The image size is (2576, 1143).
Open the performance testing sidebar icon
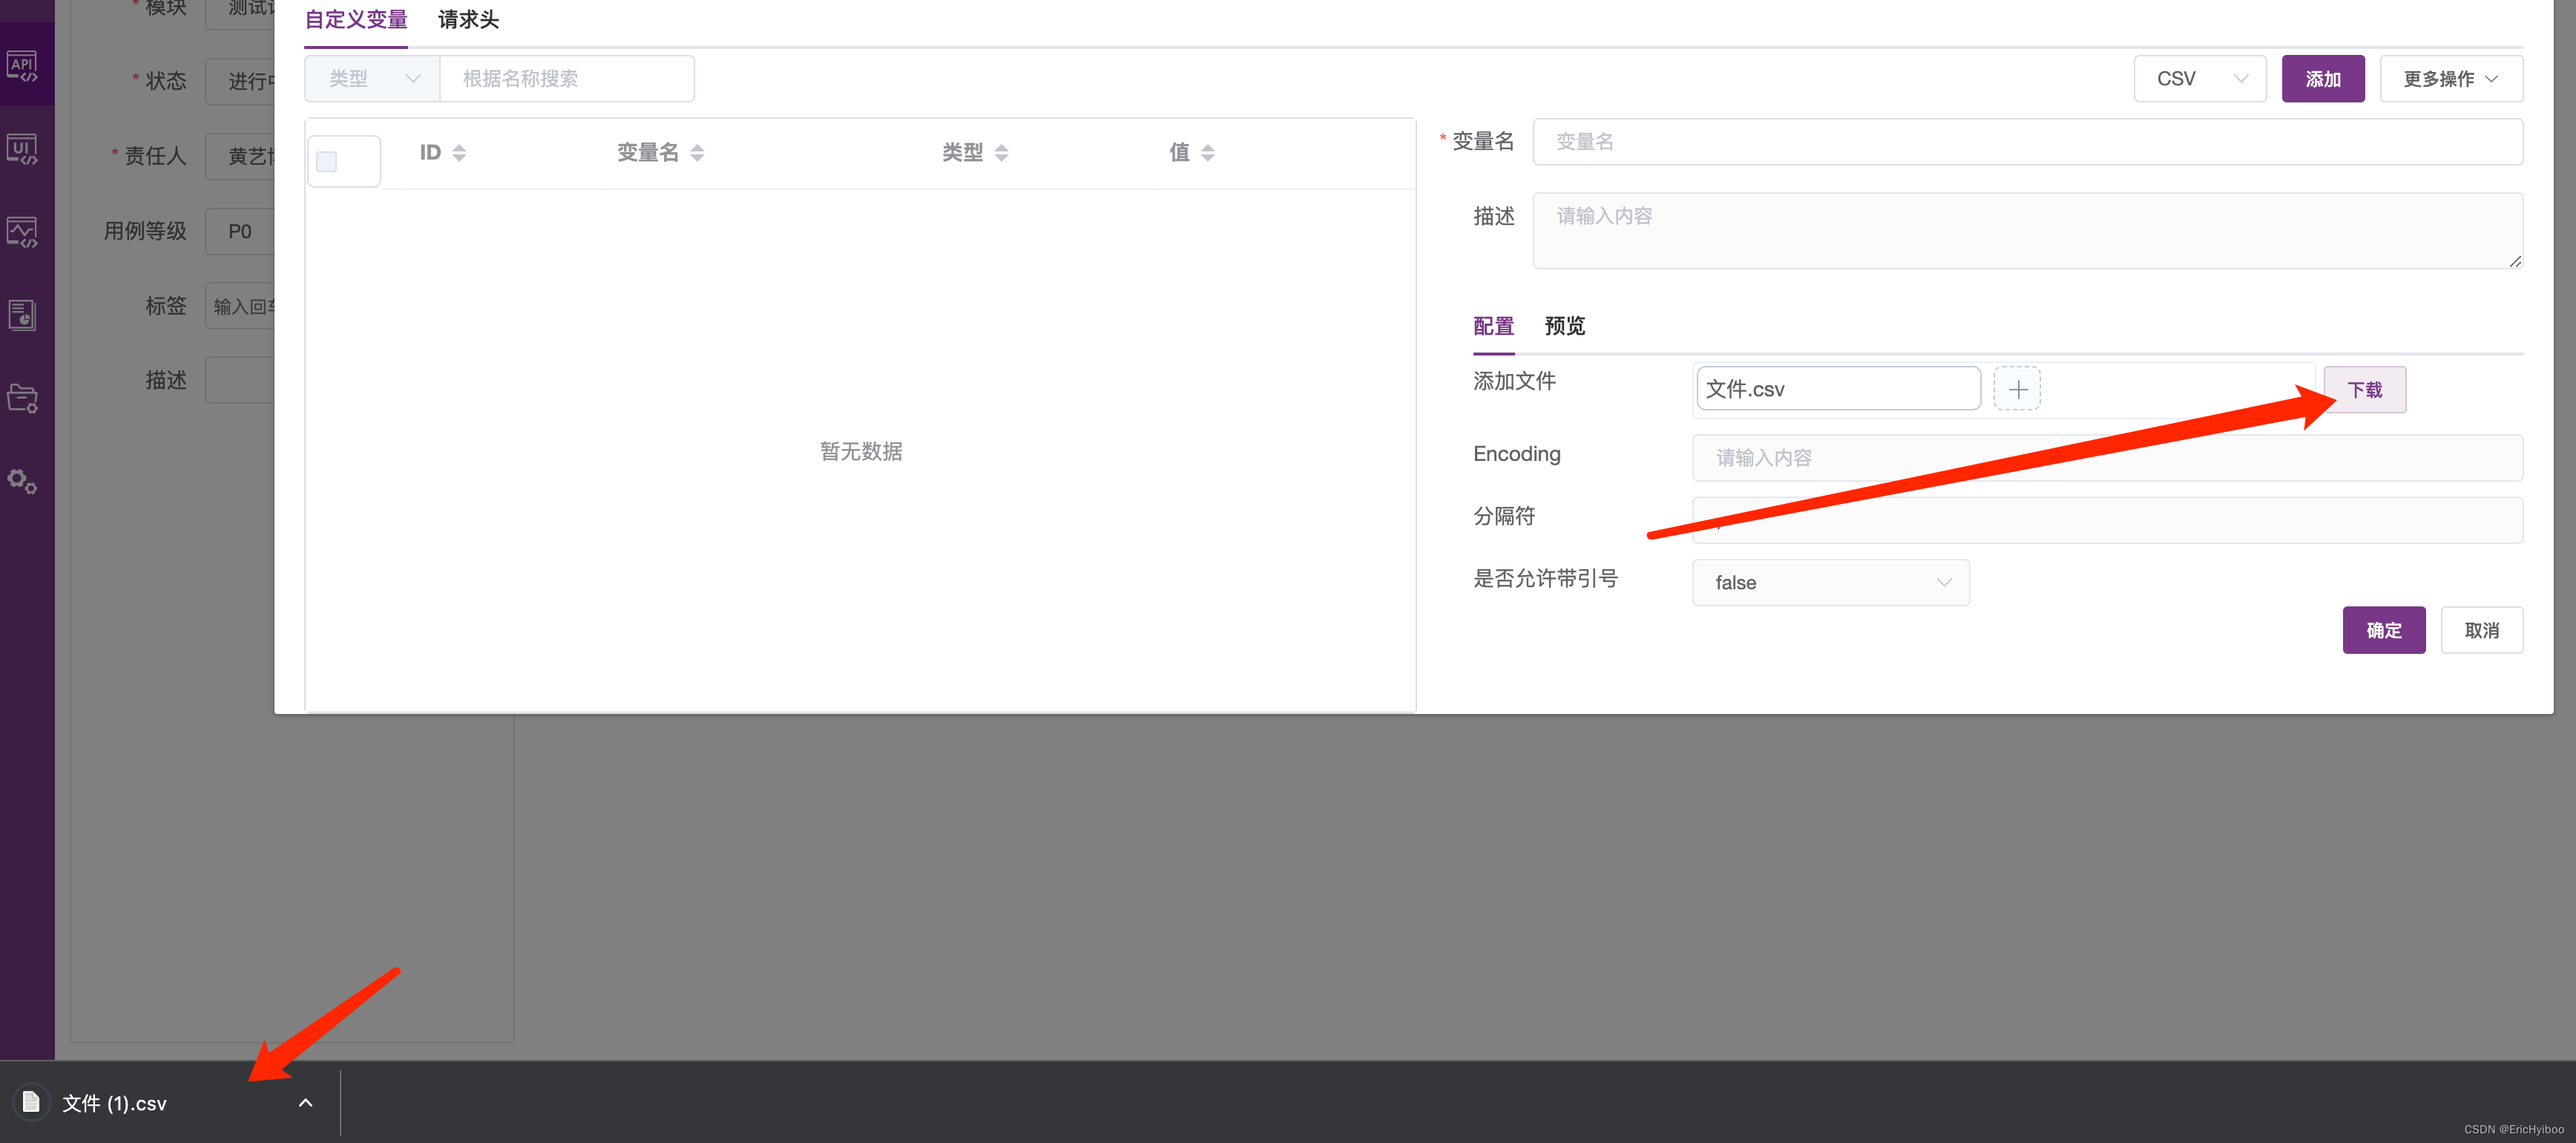(22, 233)
